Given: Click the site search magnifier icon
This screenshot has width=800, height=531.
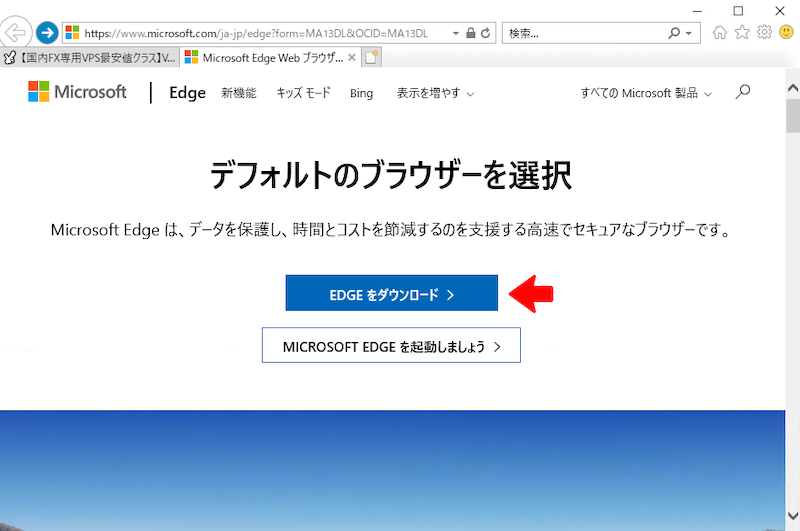Looking at the screenshot, I should pyautogui.click(x=743, y=92).
